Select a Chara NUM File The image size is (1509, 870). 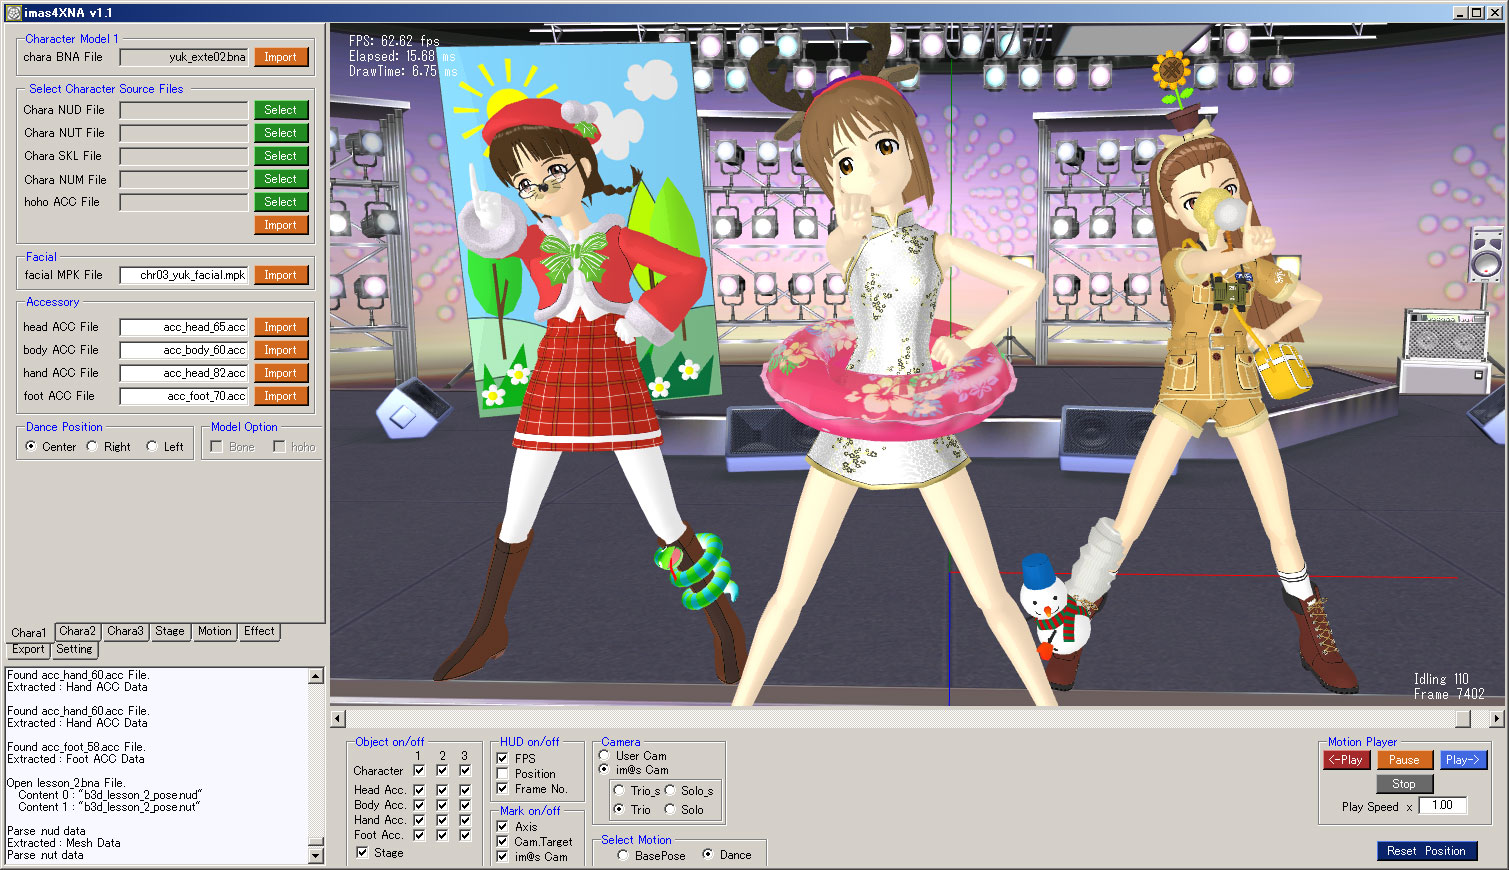pos(281,179)
